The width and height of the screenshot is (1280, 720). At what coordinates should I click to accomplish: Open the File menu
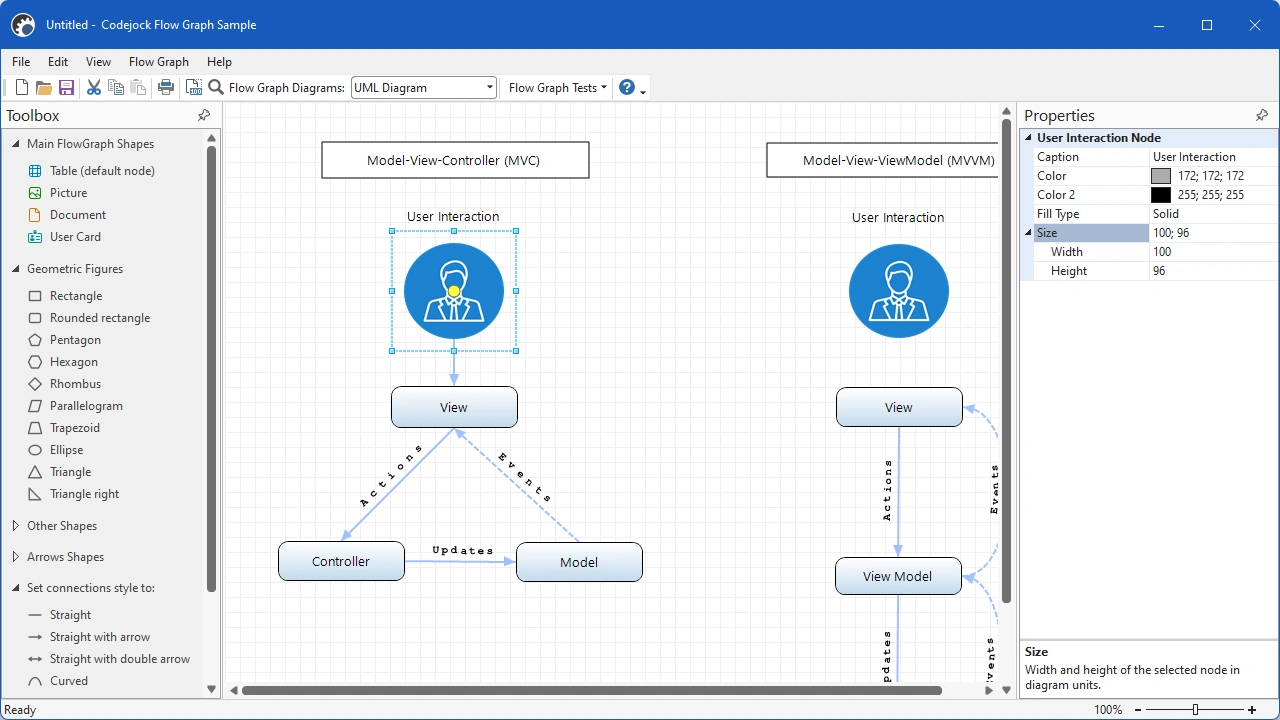pyautogui.click(x=21, y=62)
